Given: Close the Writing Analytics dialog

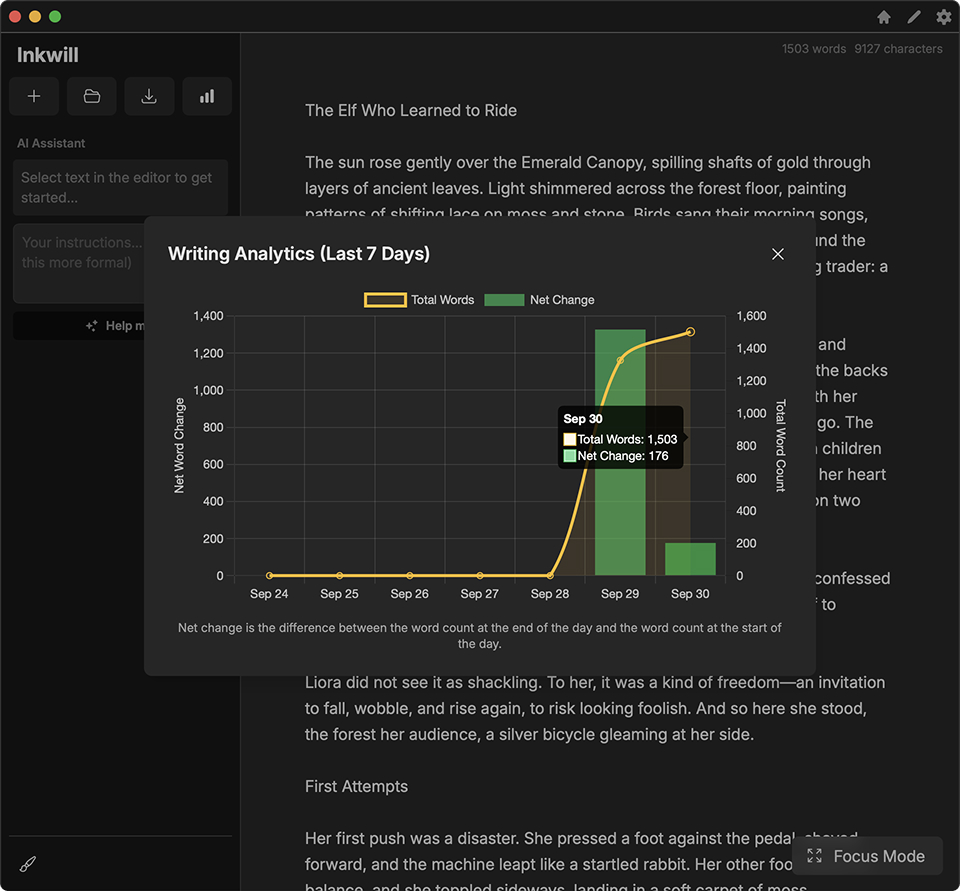Looking at the screenshot, I should 778,254.
